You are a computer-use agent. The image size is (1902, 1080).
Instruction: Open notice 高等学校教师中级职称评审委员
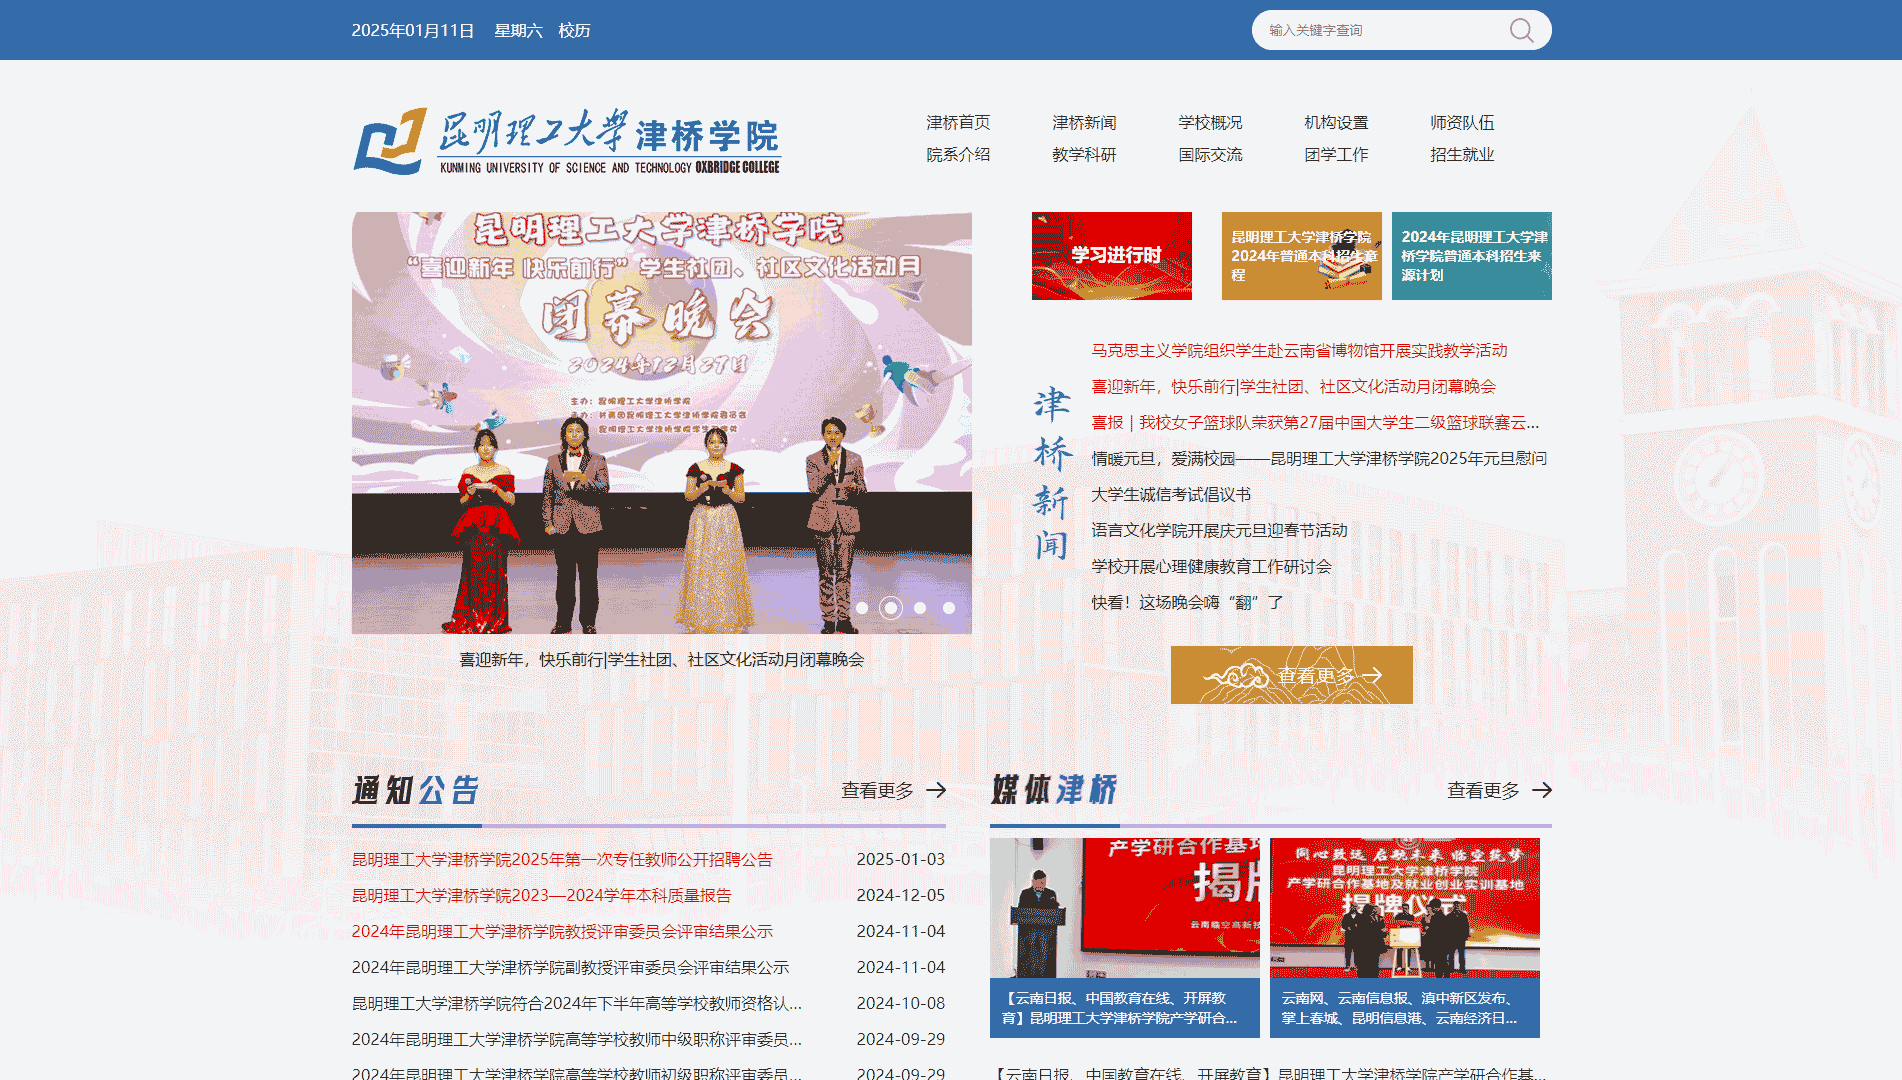point(577,1040)
